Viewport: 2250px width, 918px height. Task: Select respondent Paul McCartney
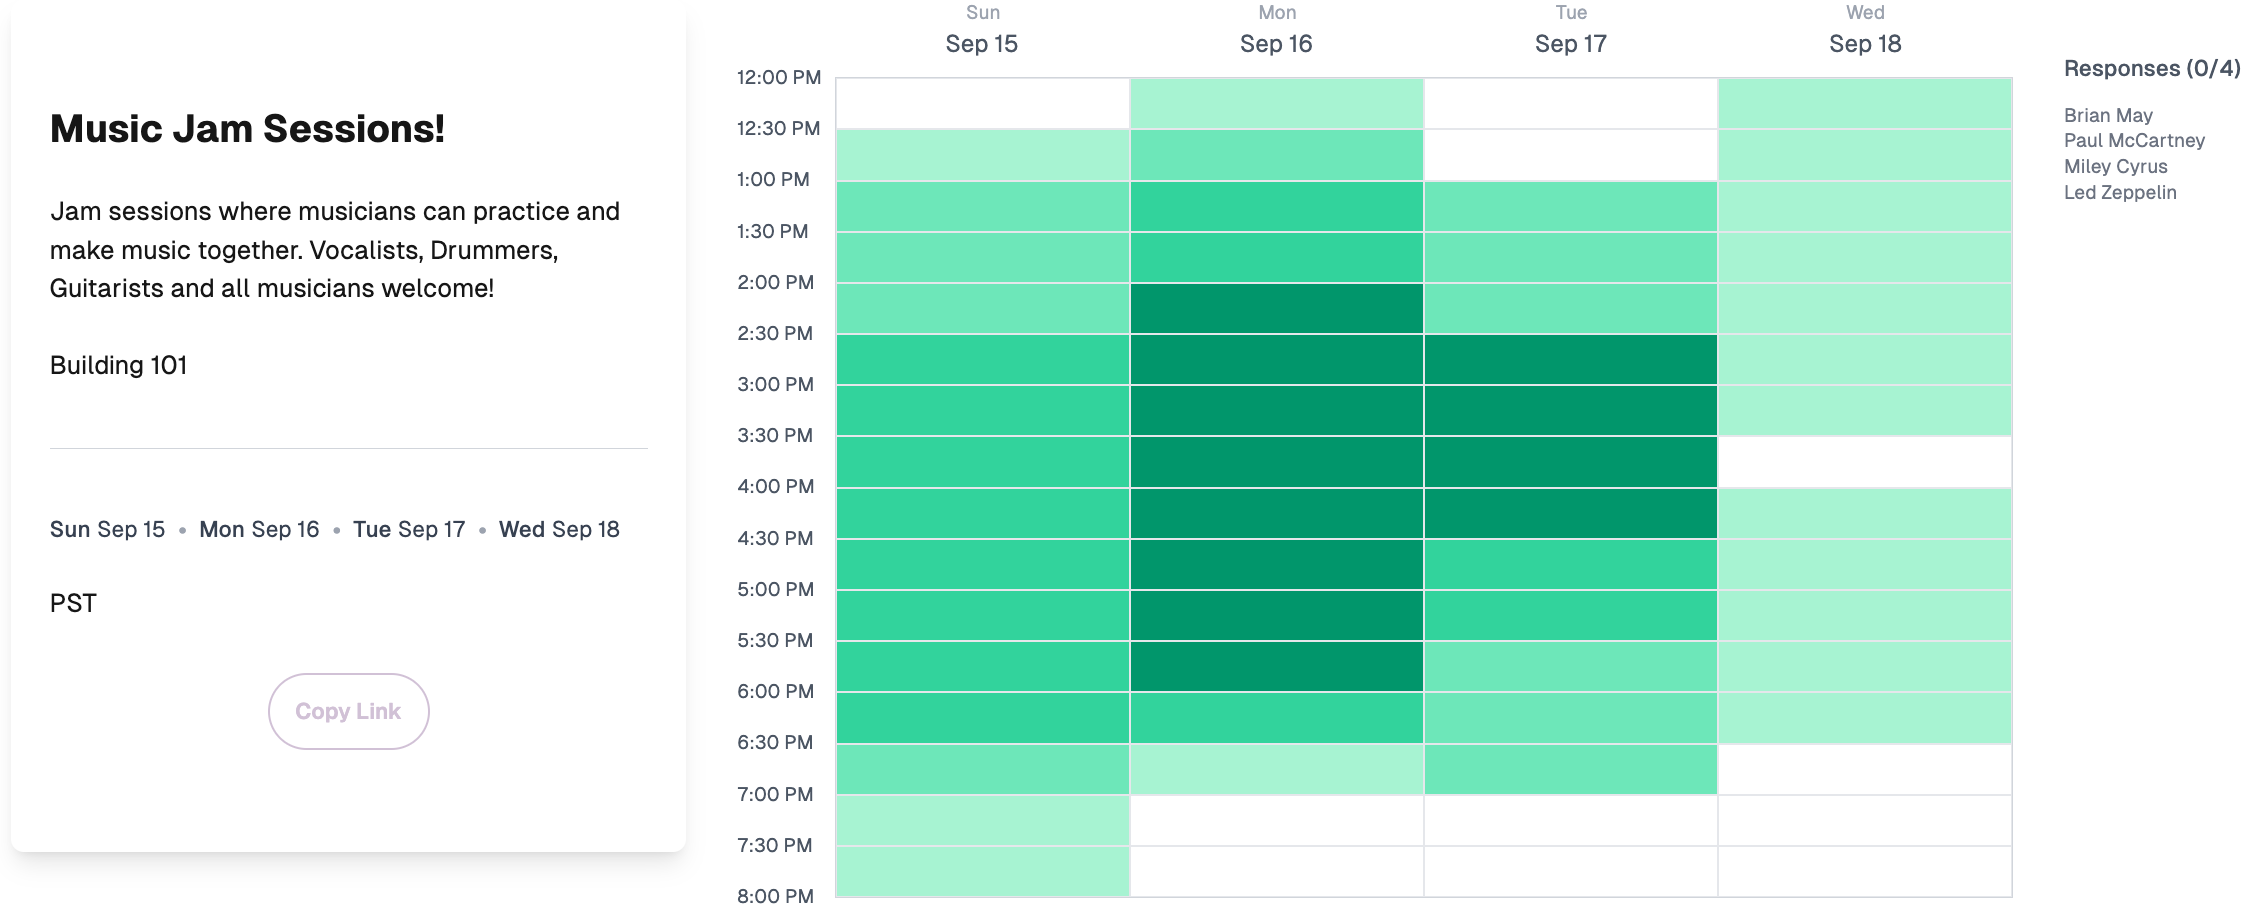[2134, 141]
